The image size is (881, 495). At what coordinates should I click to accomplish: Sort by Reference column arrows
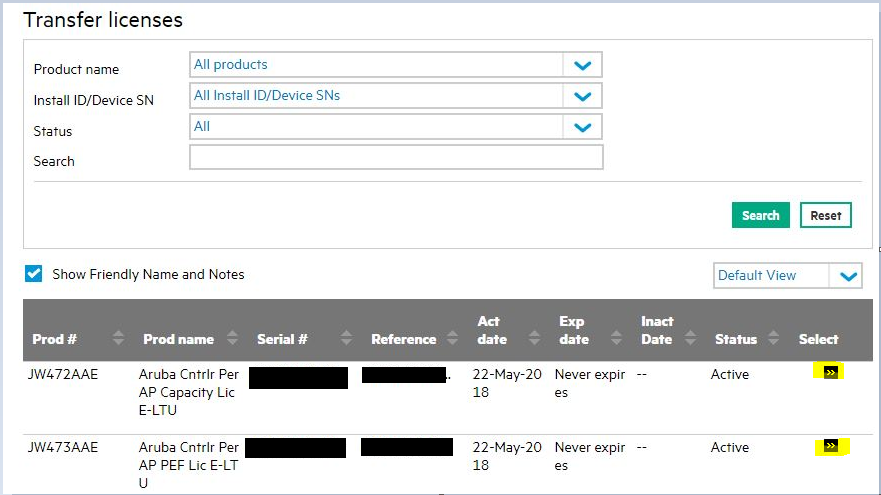452,338
